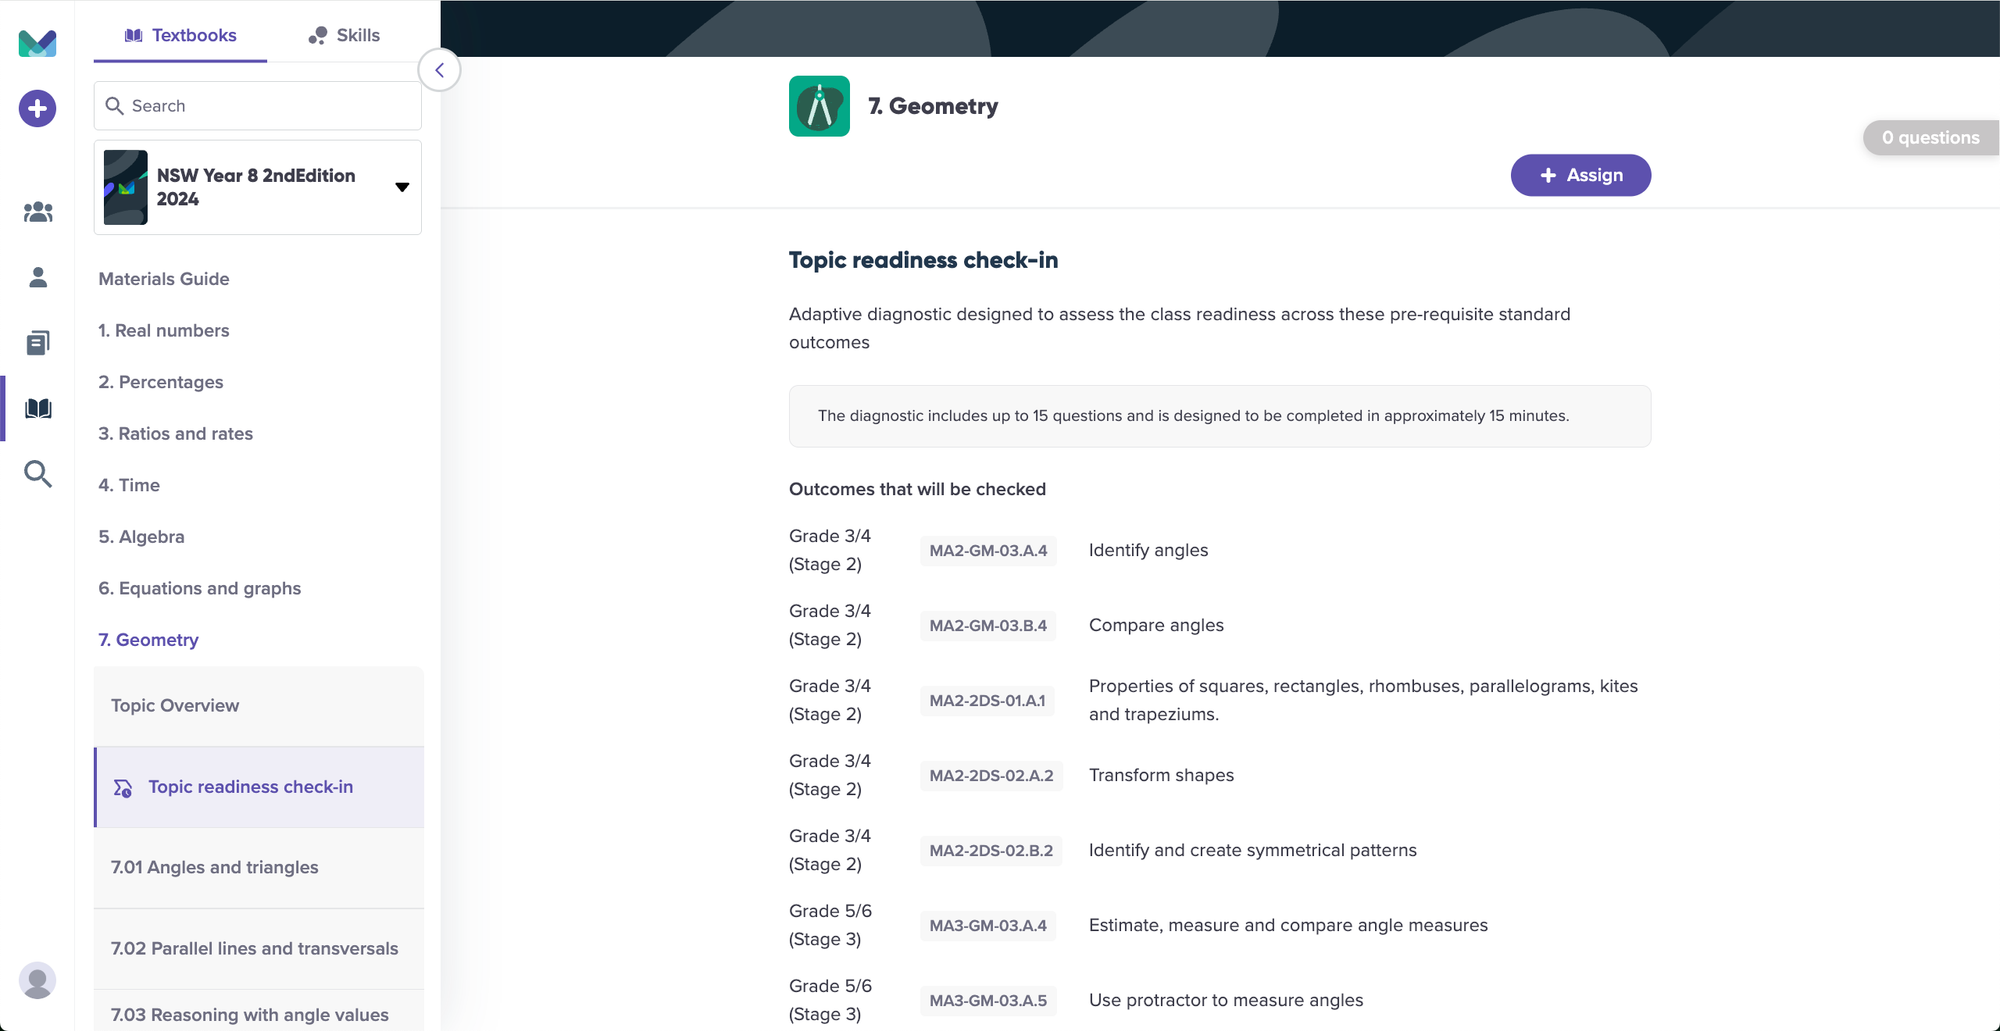Open the user profile avatar
Screen dimensions: 2000x1031
click(38, 980)
